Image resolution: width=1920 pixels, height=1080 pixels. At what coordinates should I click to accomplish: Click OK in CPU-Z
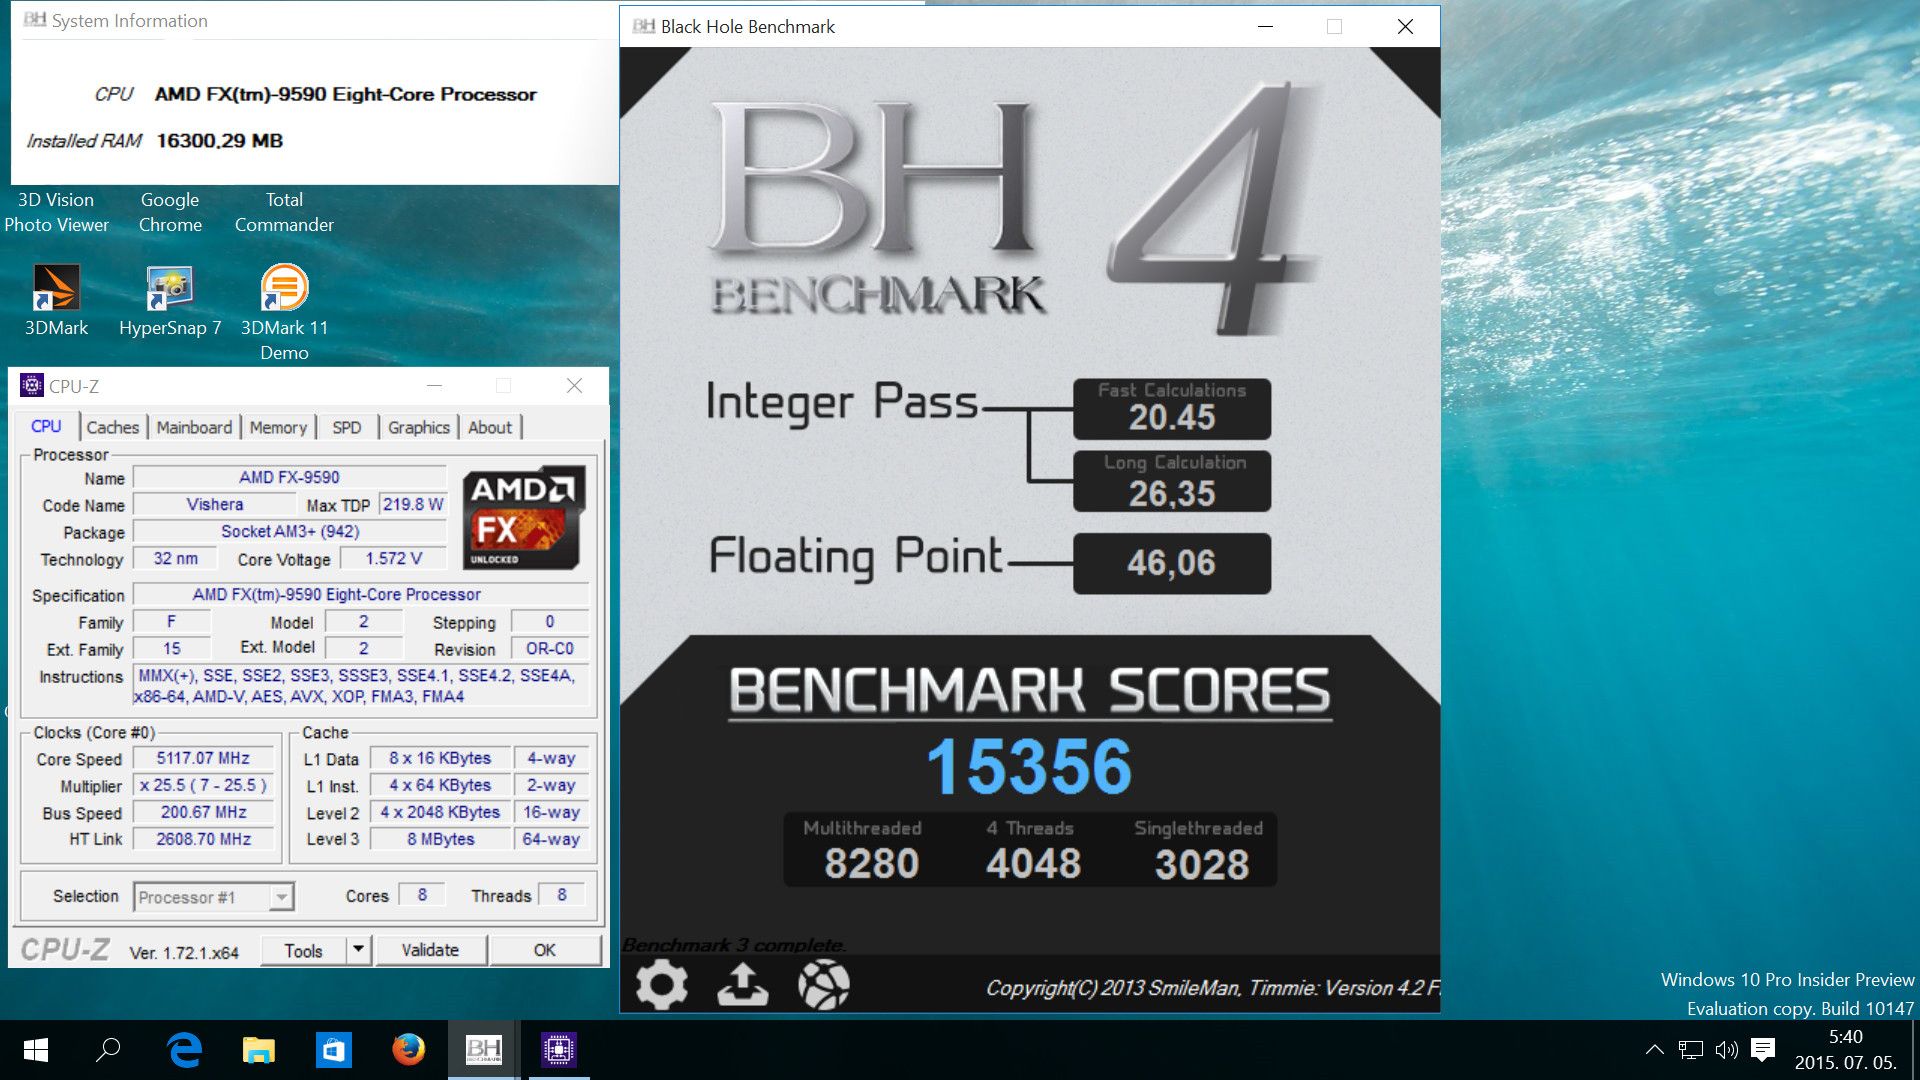click(545, 951)
